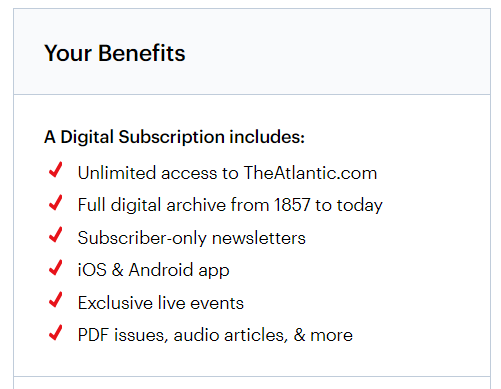Click the checkmark next to iOS & Android app
Screen dimensions: 501x389
click(56, 267)
